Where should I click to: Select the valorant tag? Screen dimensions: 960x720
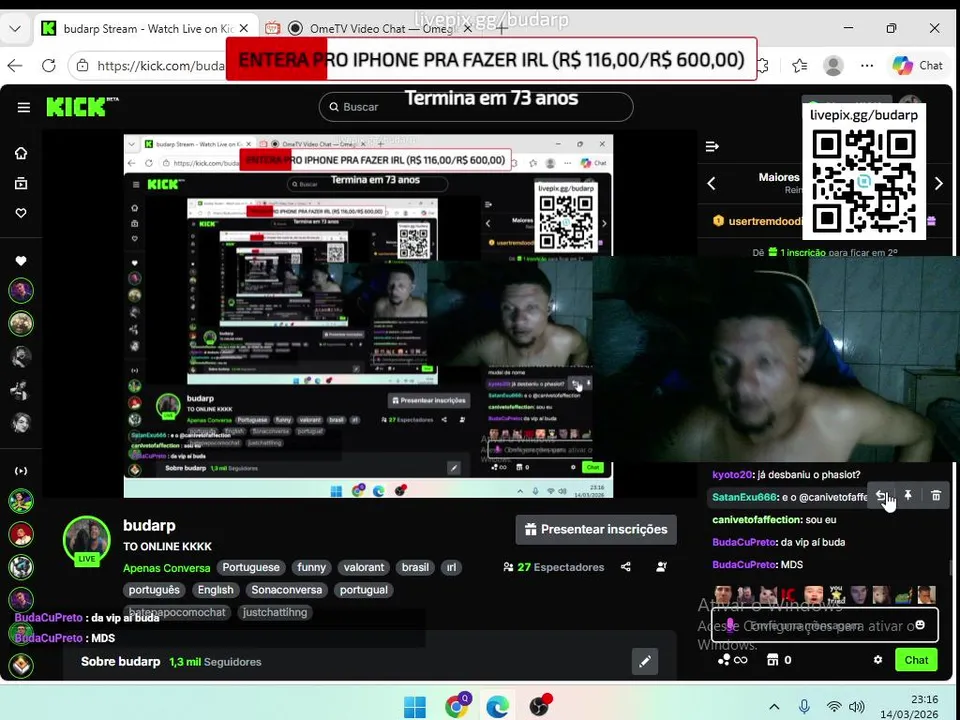coord(364,568)
